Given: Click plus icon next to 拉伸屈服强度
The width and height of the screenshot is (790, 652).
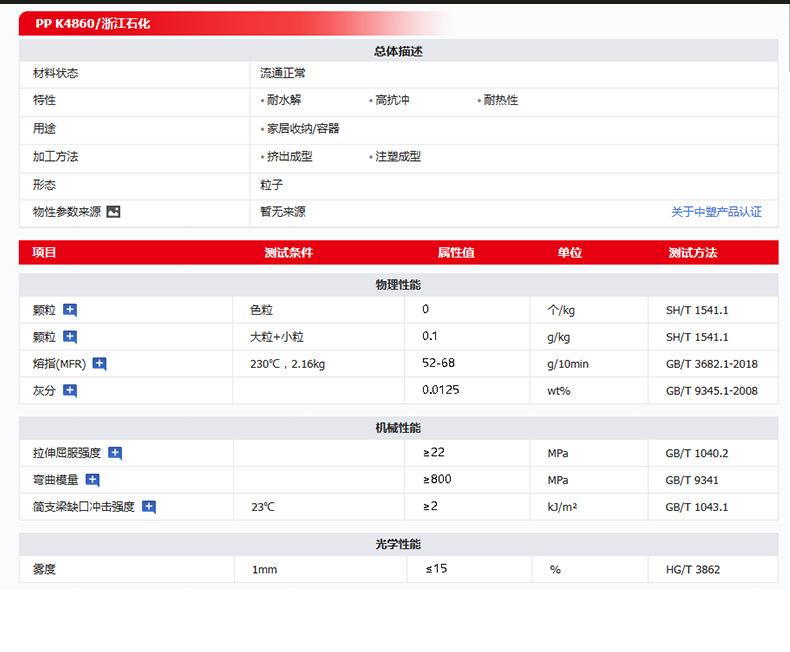Looking at the screenshot, I should click(x=115, y=453).
